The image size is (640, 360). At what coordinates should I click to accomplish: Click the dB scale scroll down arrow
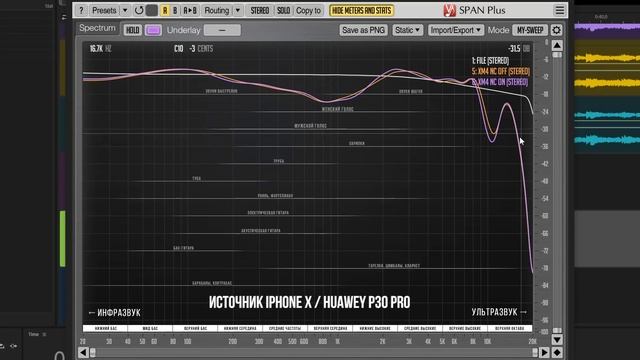click(557, 340)
